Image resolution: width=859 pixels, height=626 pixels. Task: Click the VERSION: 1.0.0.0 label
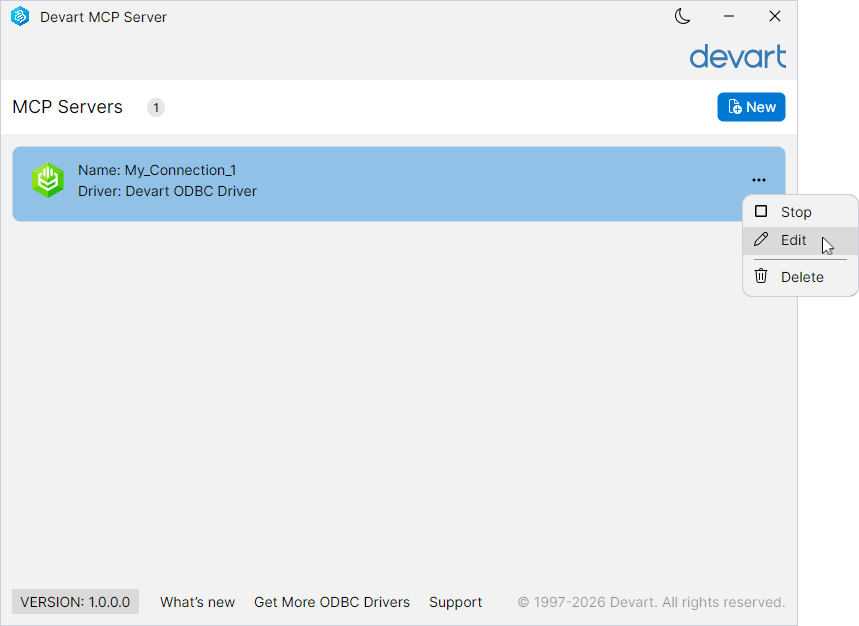(75, 602)
